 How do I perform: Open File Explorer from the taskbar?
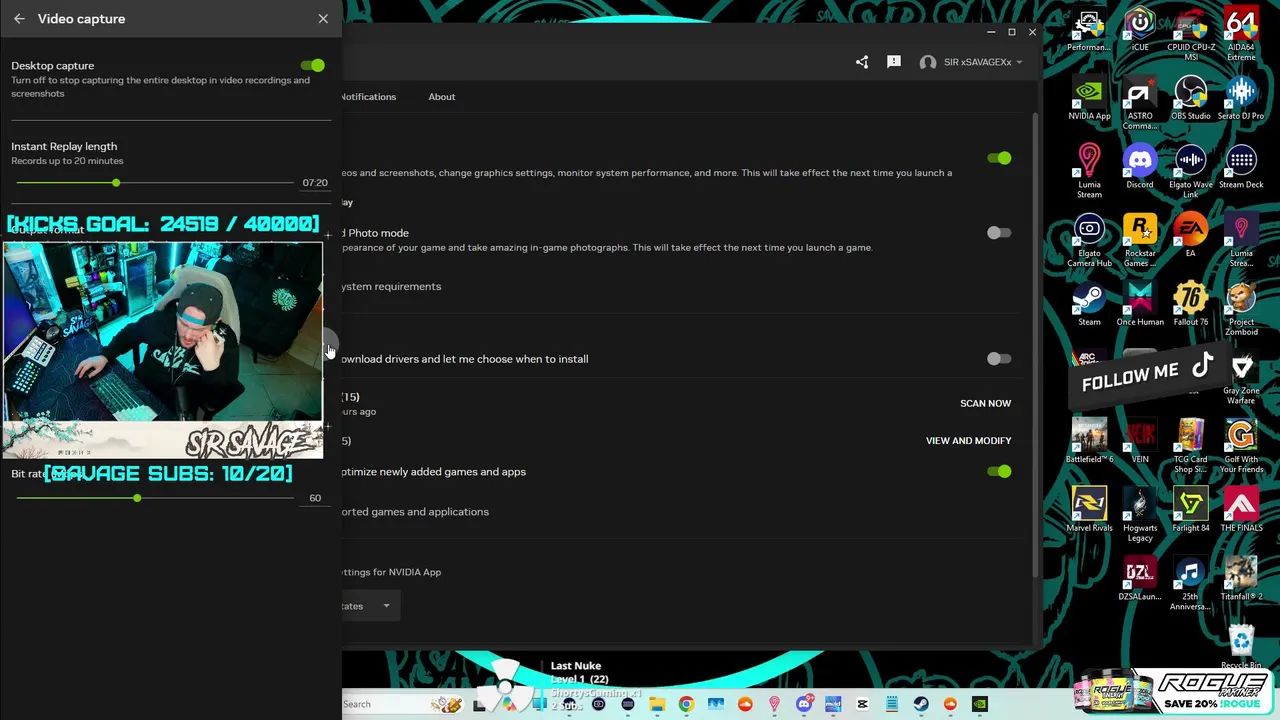tap(657, 704)
